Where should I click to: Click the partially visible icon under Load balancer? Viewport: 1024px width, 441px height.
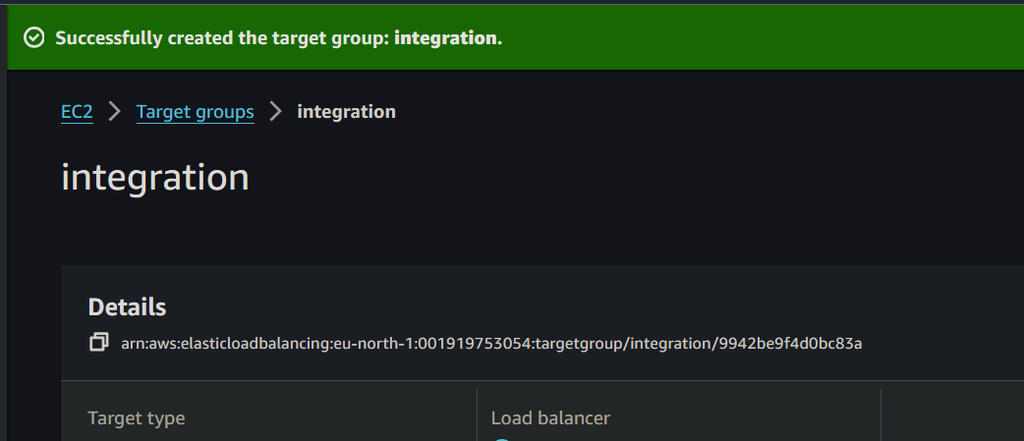[502, 438]
